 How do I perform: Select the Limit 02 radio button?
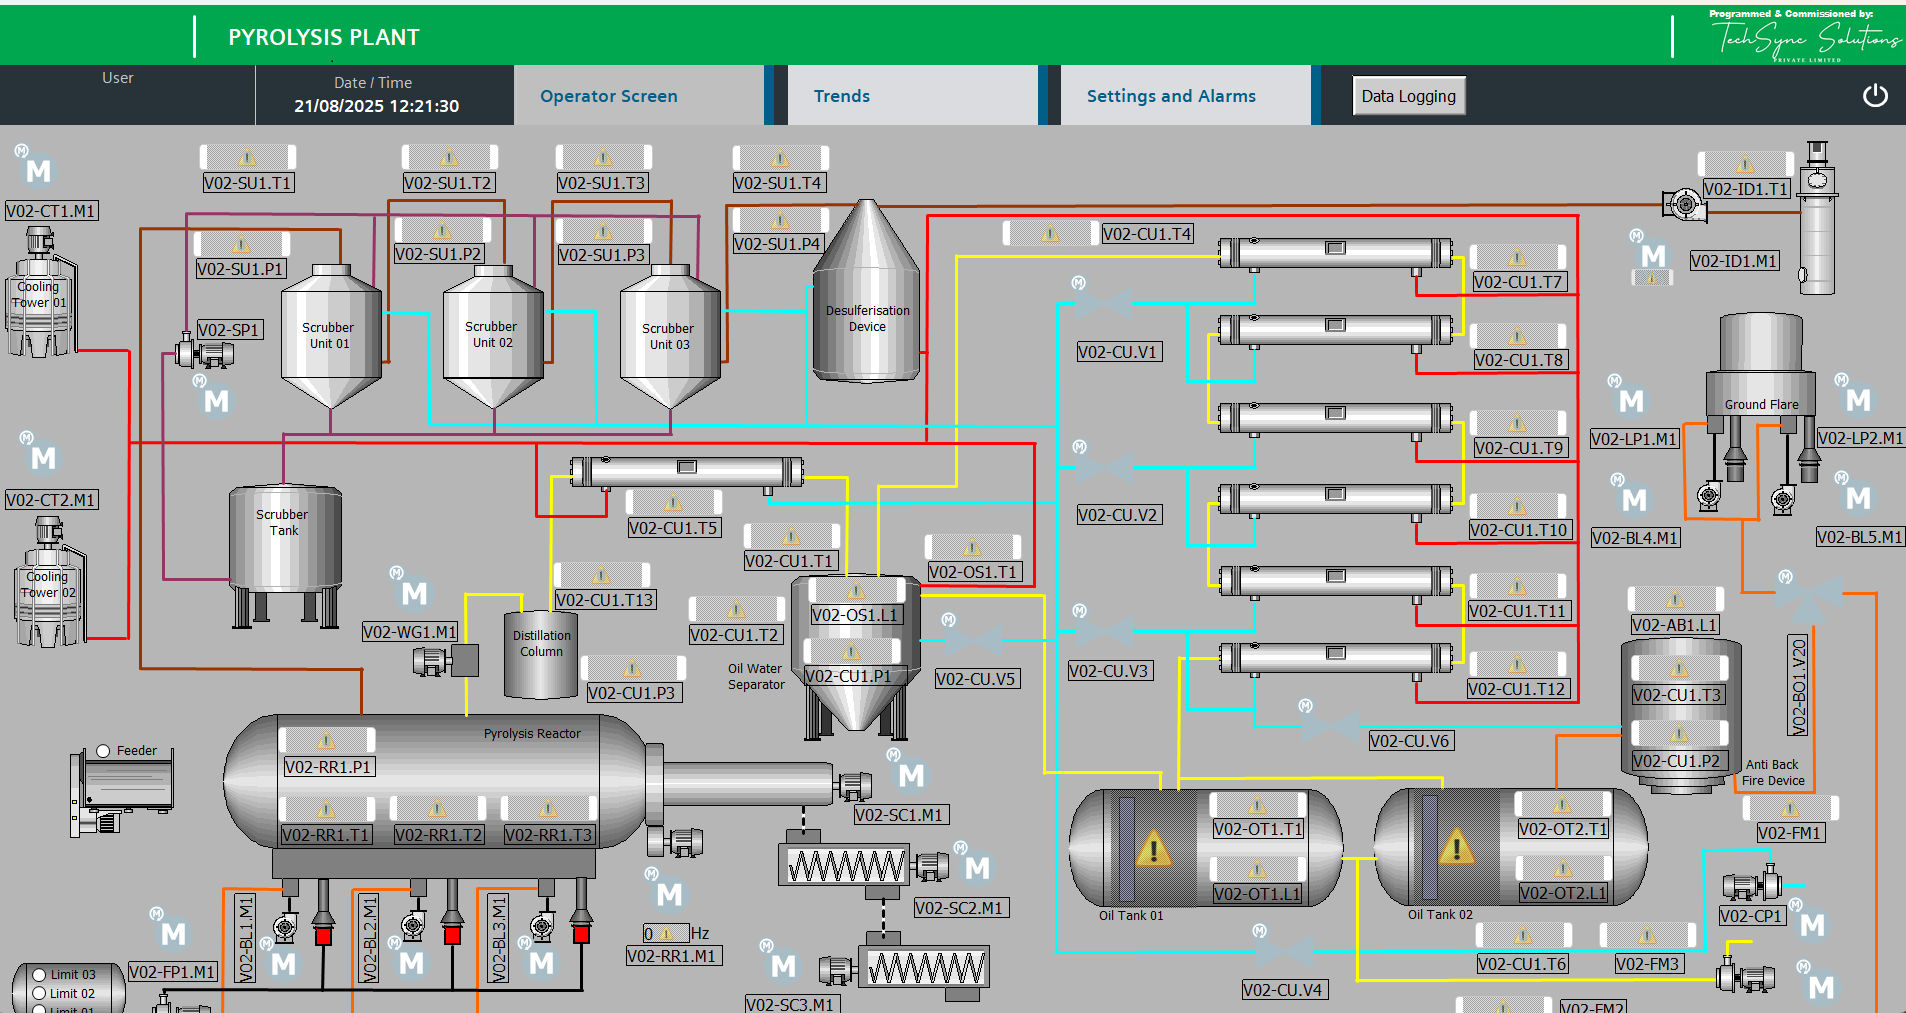[x=38, y=993]
